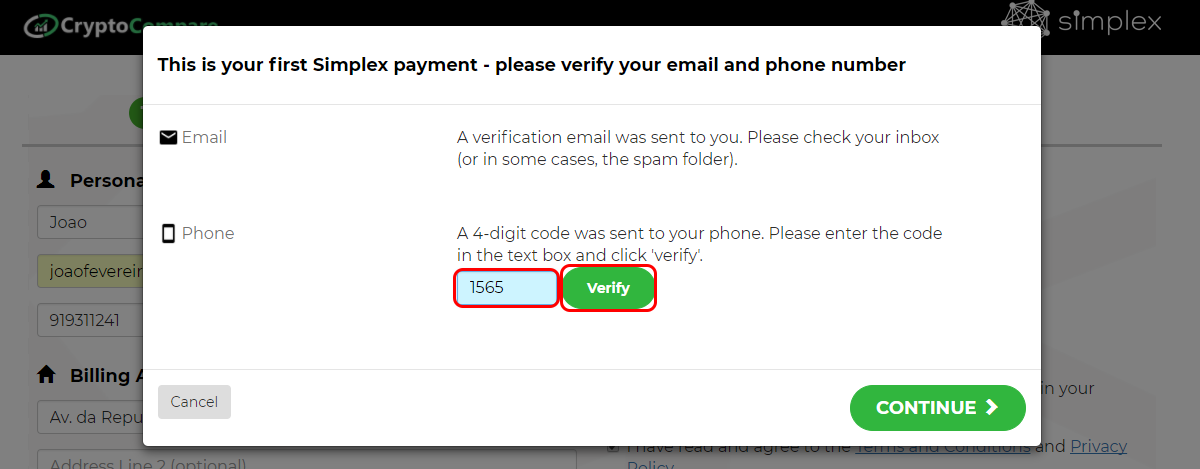Select the phone number field 919311241
This screenshot has width=1200, height=469.
point(90,320)
